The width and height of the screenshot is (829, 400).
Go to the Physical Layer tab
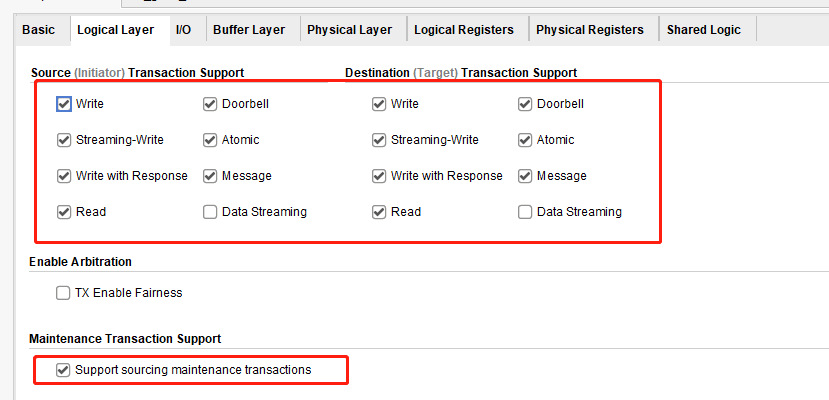[350, 30]
